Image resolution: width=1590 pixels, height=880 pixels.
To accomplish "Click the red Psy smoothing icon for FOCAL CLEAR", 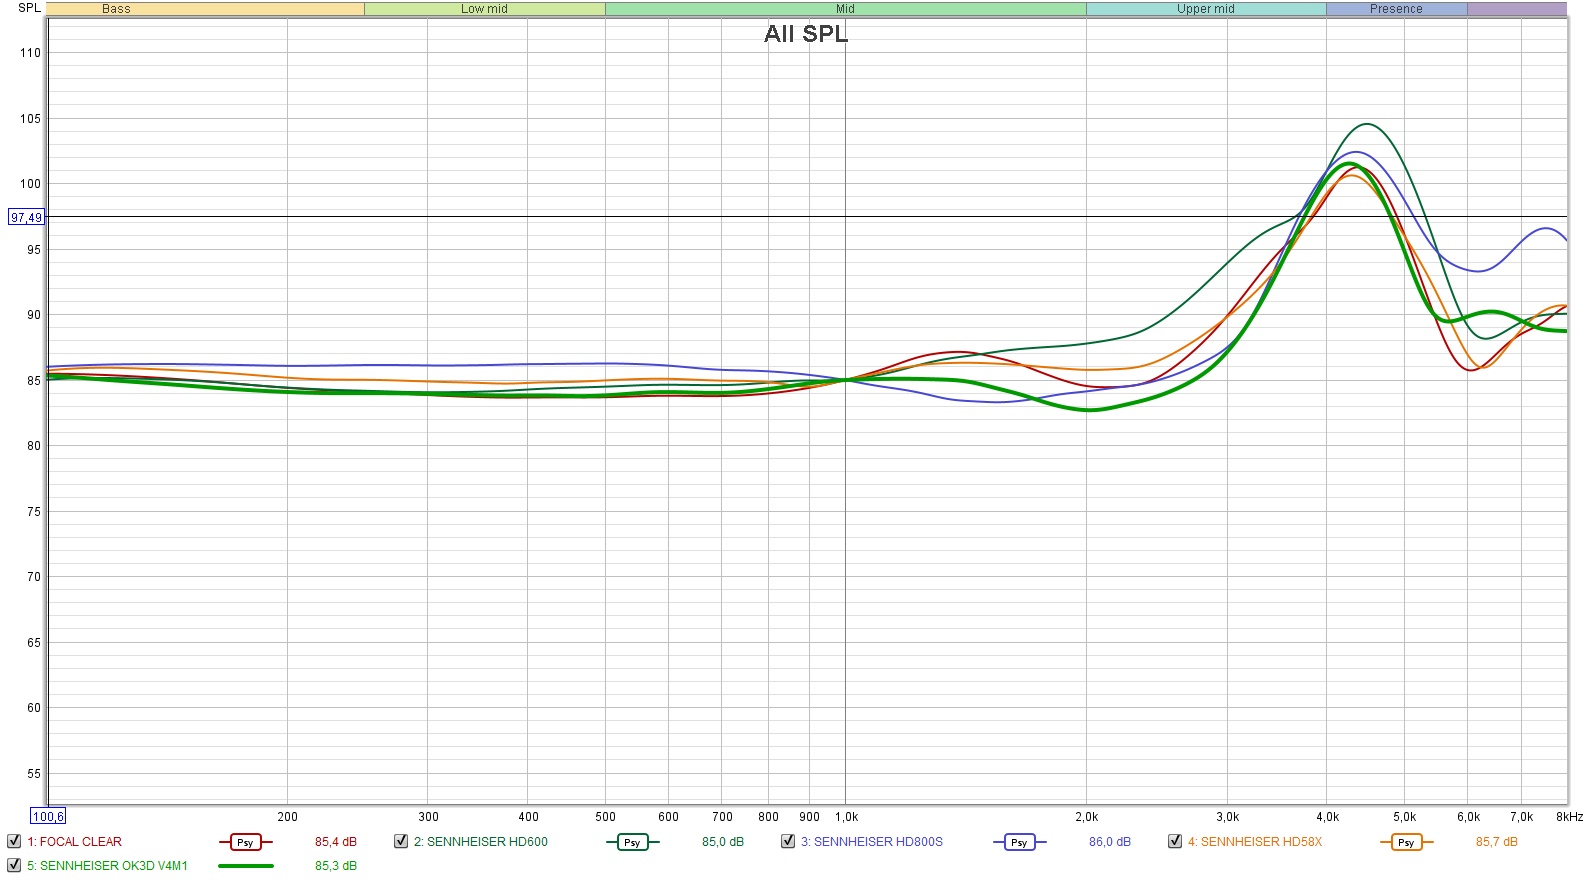I will click(245, 842).
